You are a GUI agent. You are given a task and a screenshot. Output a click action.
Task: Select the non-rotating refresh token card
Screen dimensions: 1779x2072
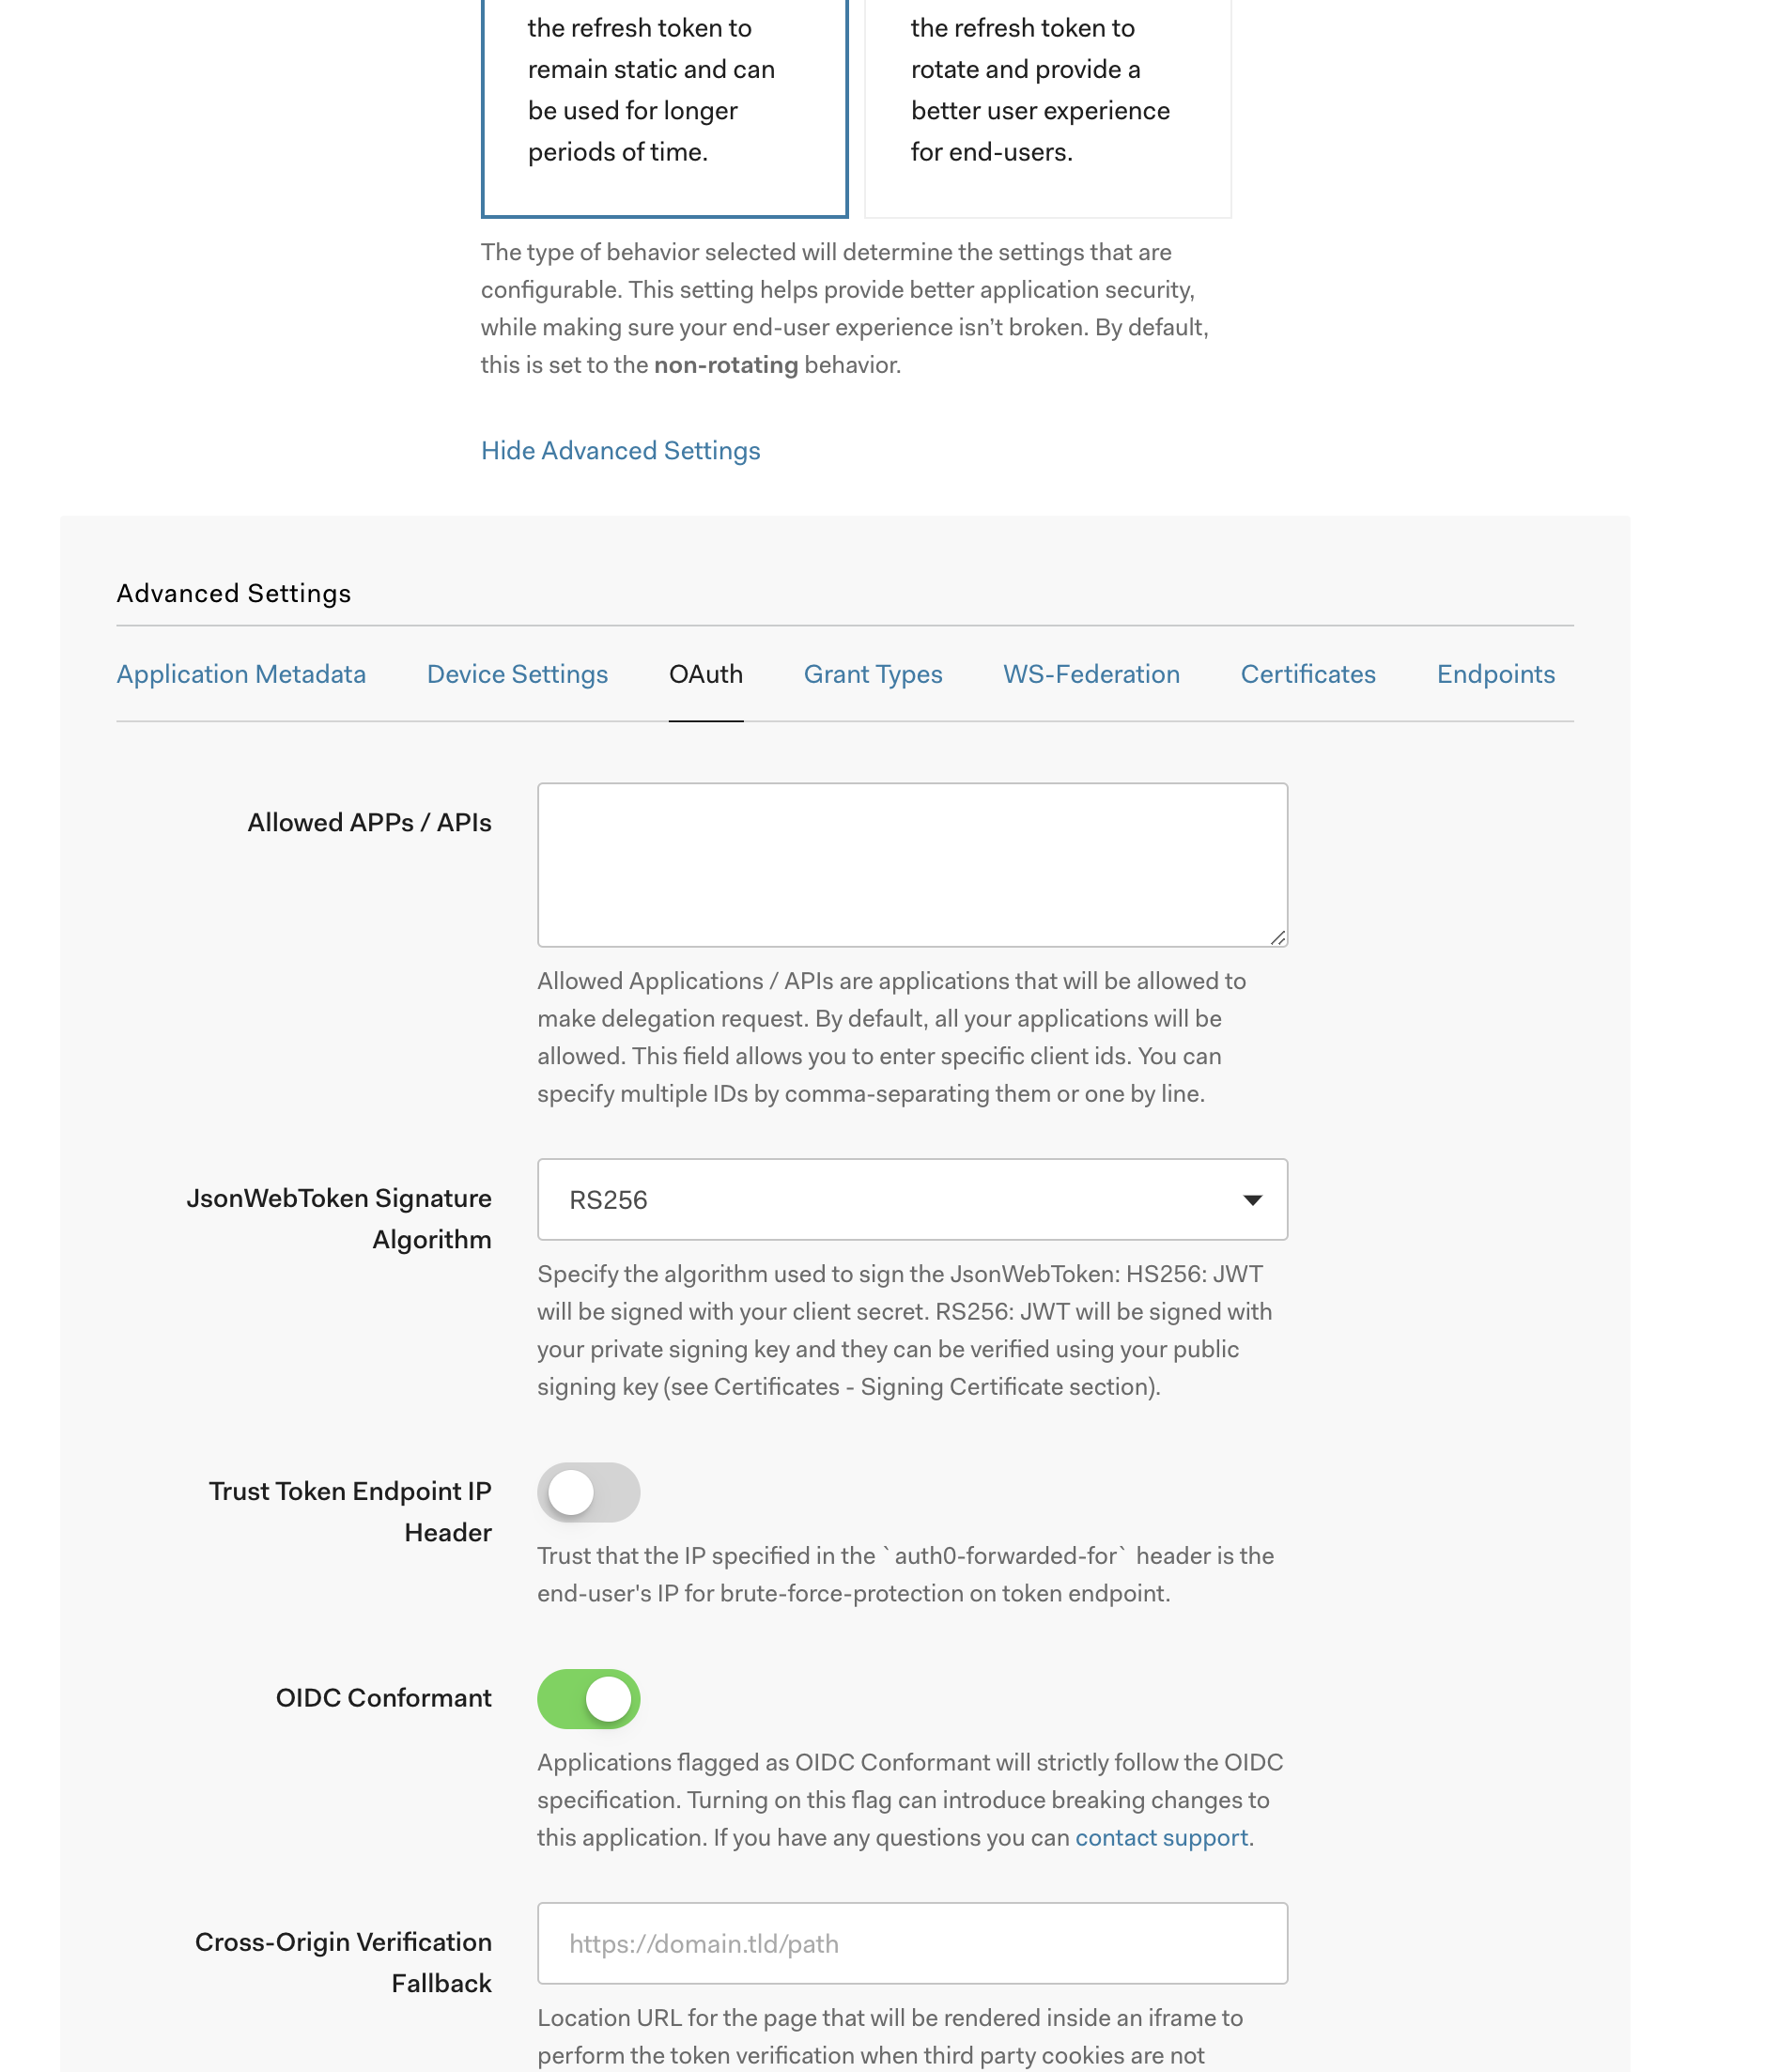664,100
